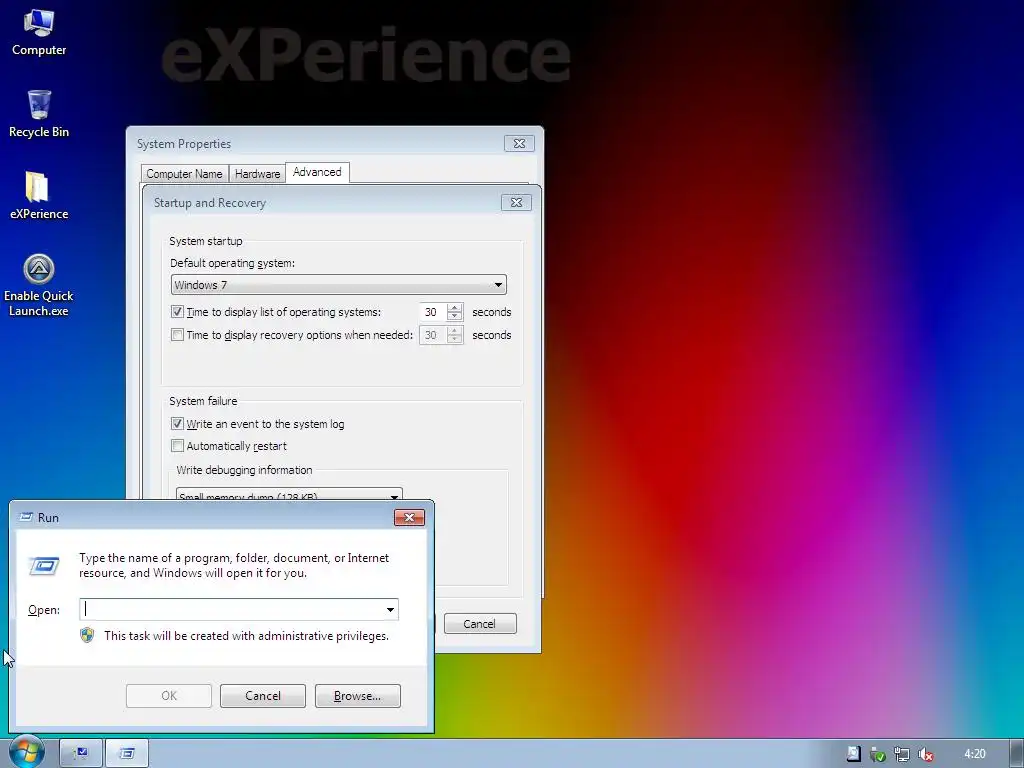
Task: Click the Run dialog title icon
Action: 26,517
